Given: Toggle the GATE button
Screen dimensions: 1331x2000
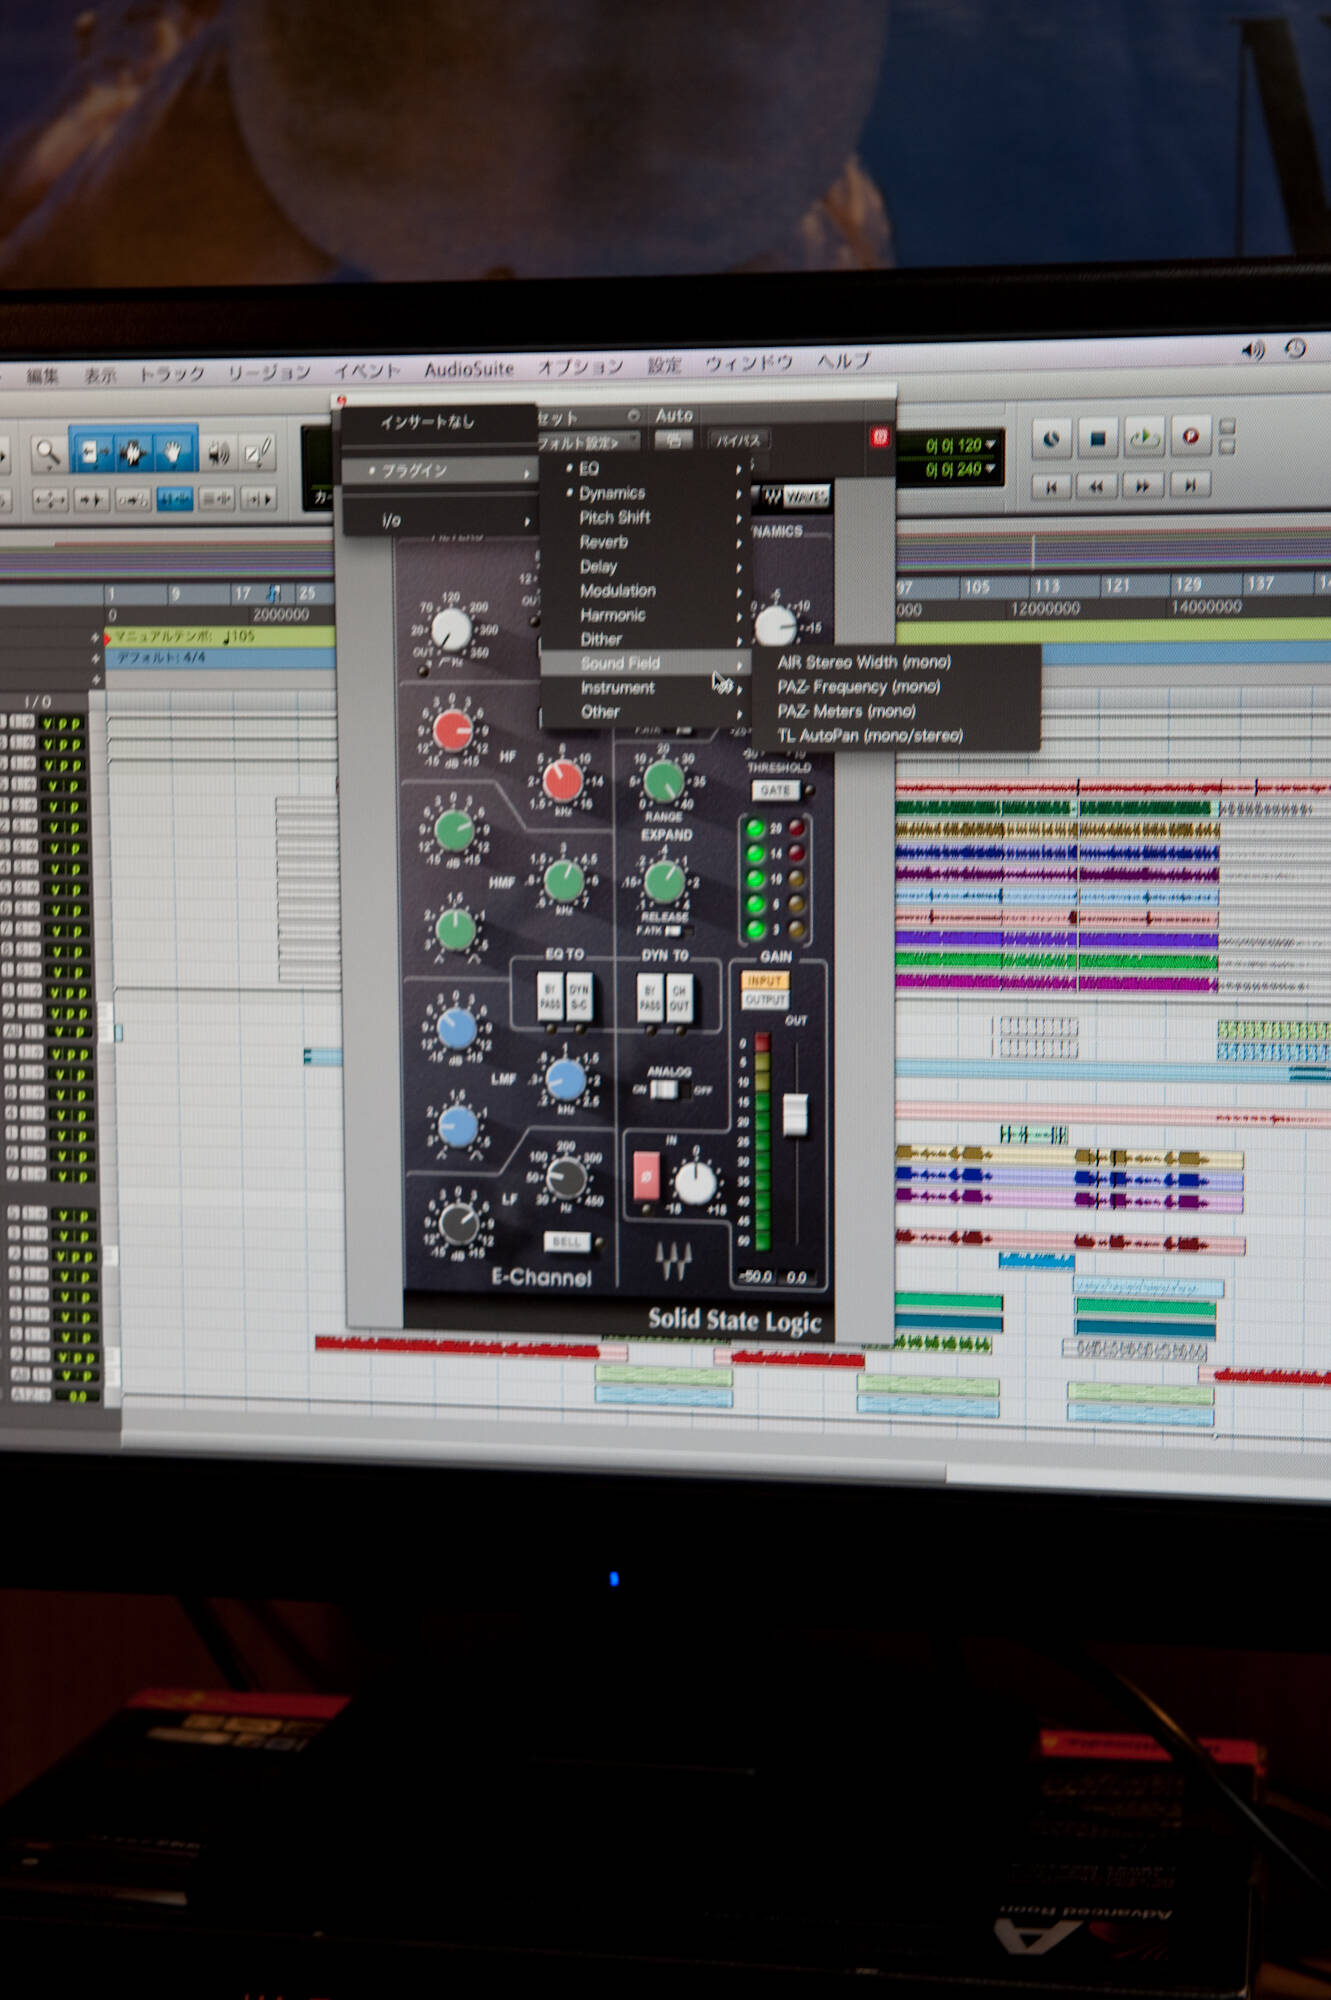Looking at the screenshot, I should pyautogui.click(x=775, y=790).
